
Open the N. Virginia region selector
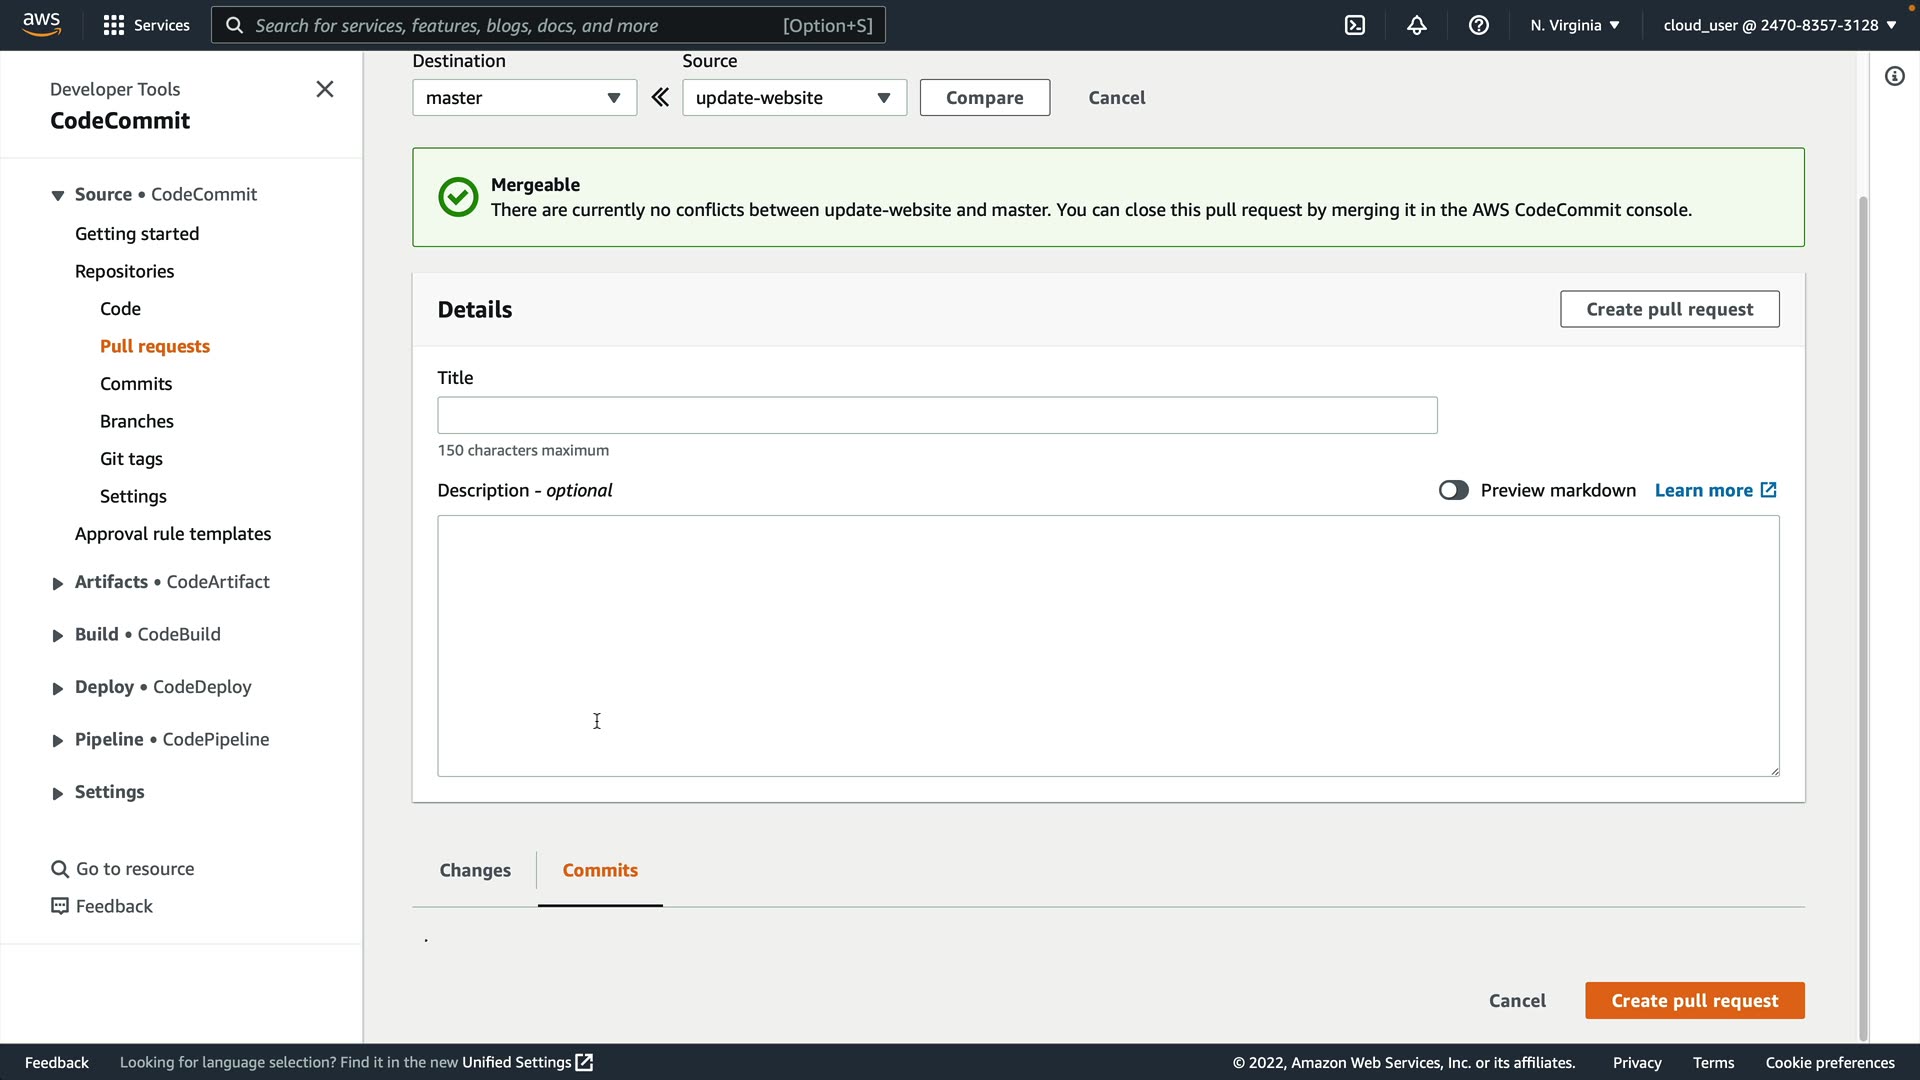click(1574, 25)
